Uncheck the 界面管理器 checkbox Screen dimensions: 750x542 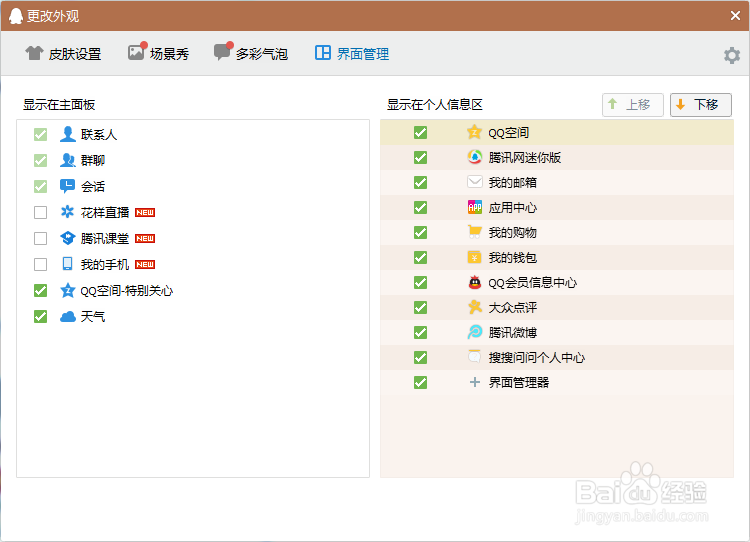[x=420, y=383]
